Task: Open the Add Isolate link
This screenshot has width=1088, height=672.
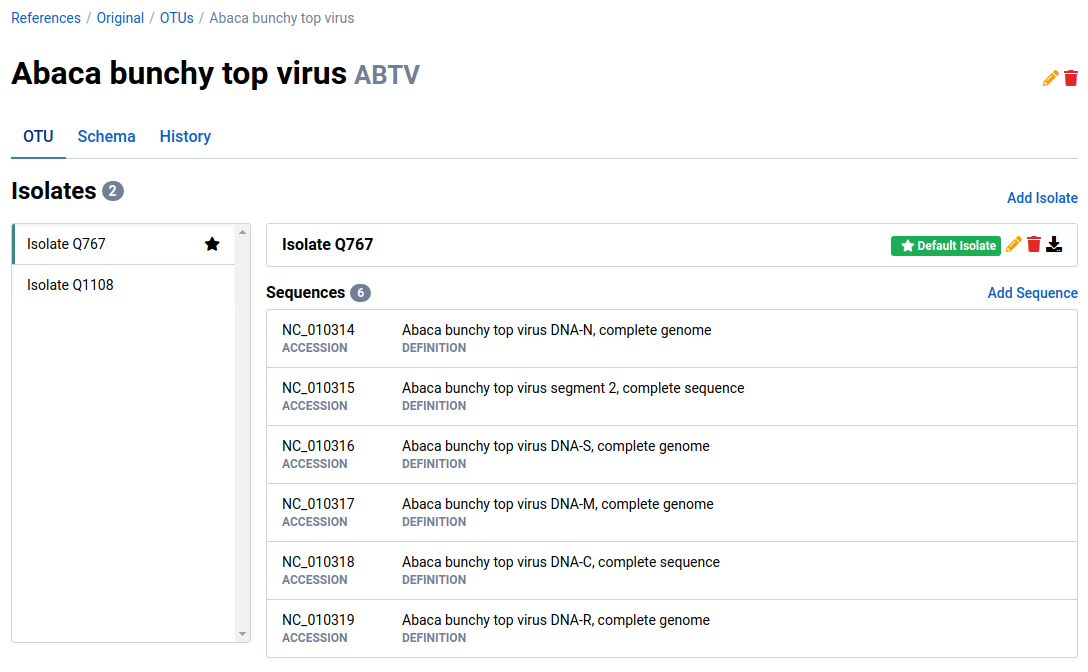Action: (1042, 197)
